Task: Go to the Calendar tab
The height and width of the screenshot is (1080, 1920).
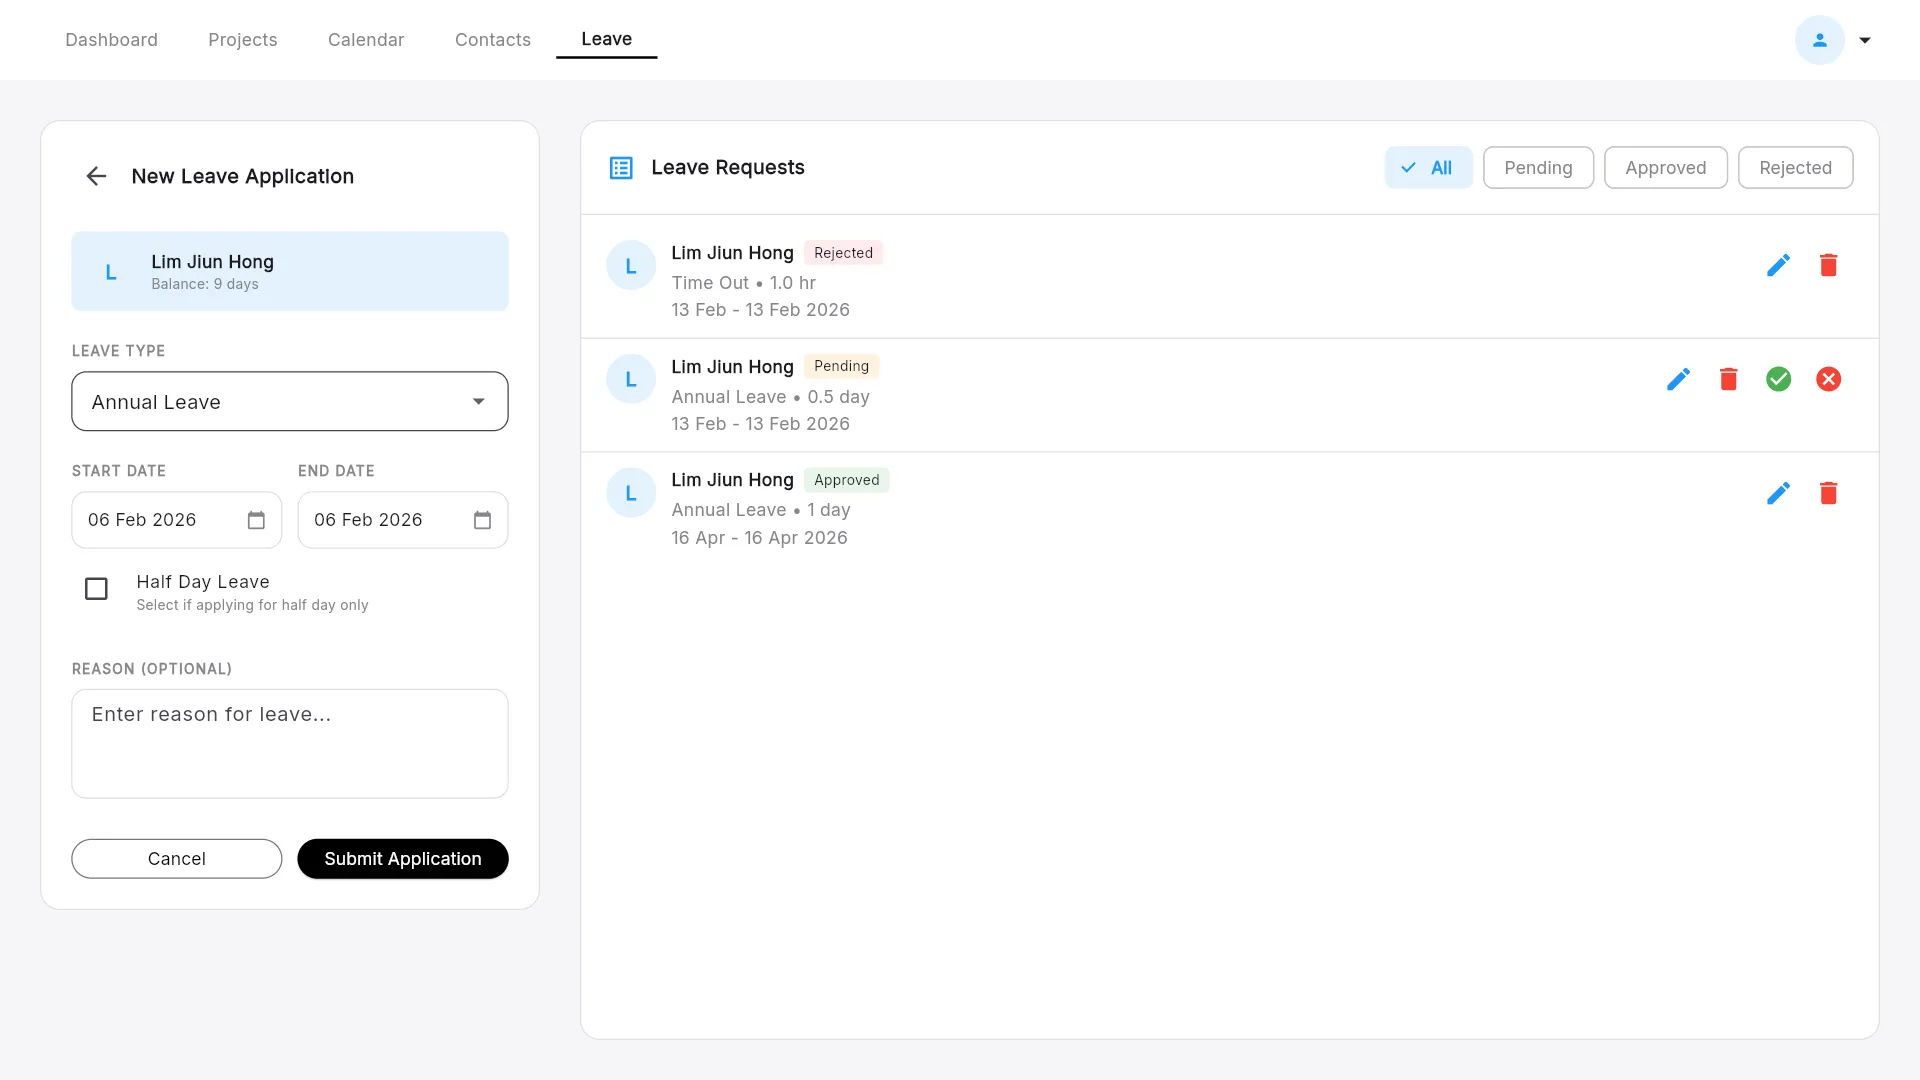Action: point(366,40)
